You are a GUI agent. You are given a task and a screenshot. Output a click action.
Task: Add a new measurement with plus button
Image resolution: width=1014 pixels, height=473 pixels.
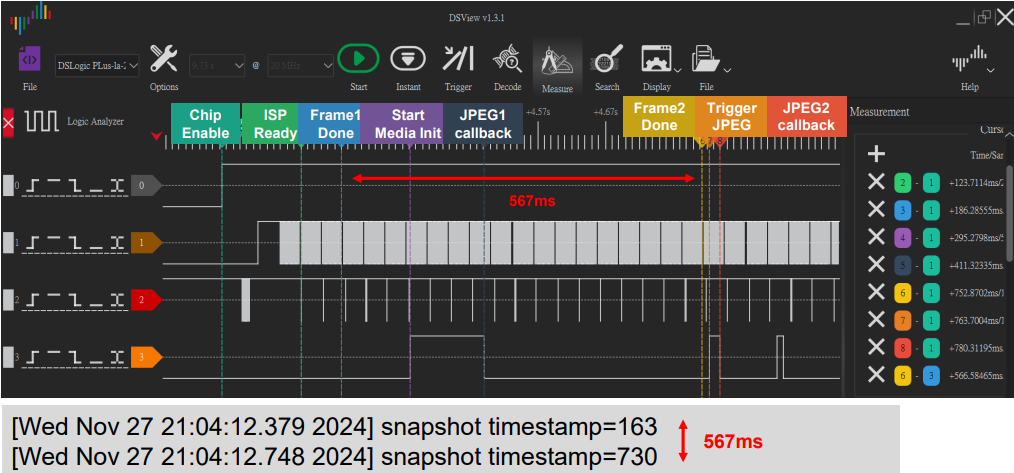pos(876,153)
